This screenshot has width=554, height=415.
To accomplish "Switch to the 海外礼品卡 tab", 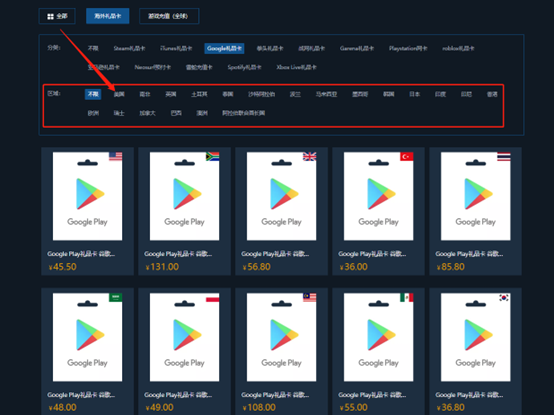I will pos(107,16).
